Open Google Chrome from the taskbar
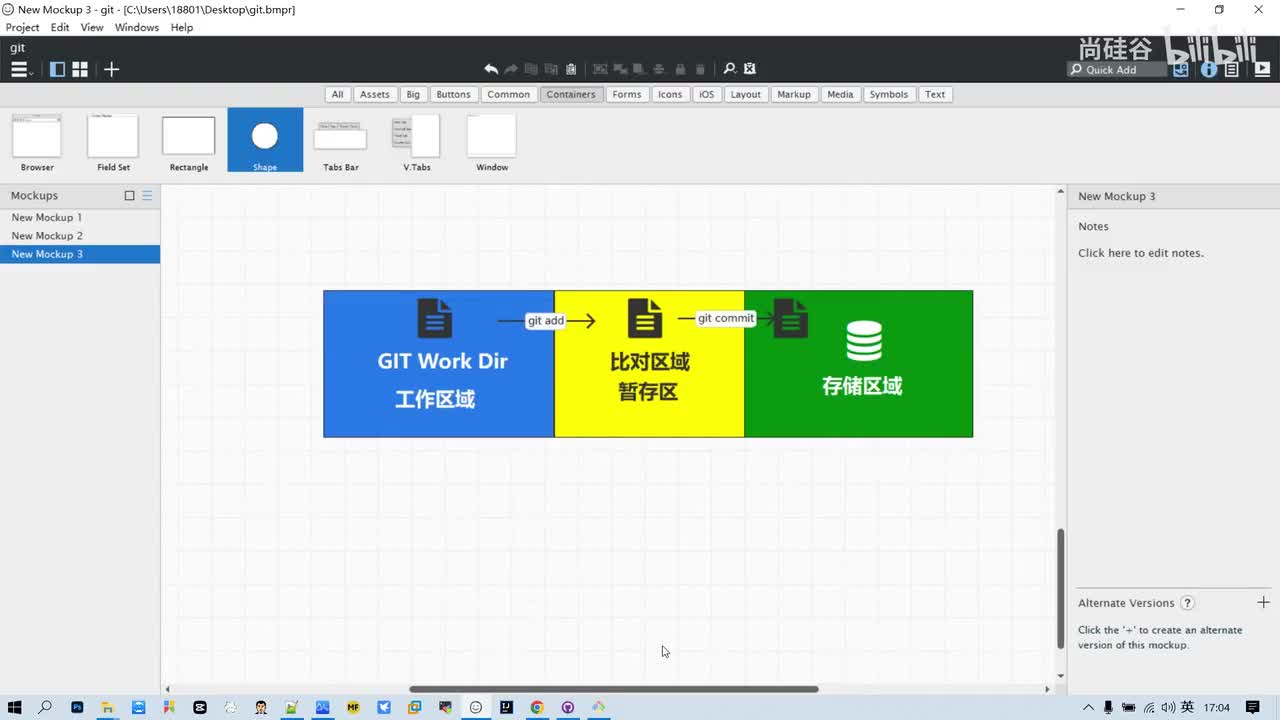This screenshot has width=1280, height=720. click(537, 707)
